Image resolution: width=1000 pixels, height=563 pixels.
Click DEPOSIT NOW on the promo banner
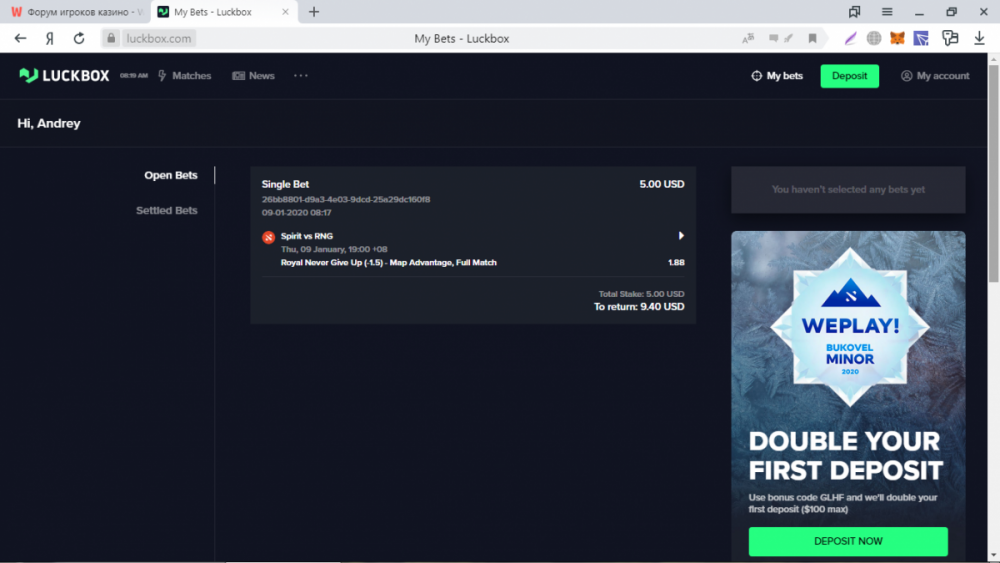coord(848,541)
